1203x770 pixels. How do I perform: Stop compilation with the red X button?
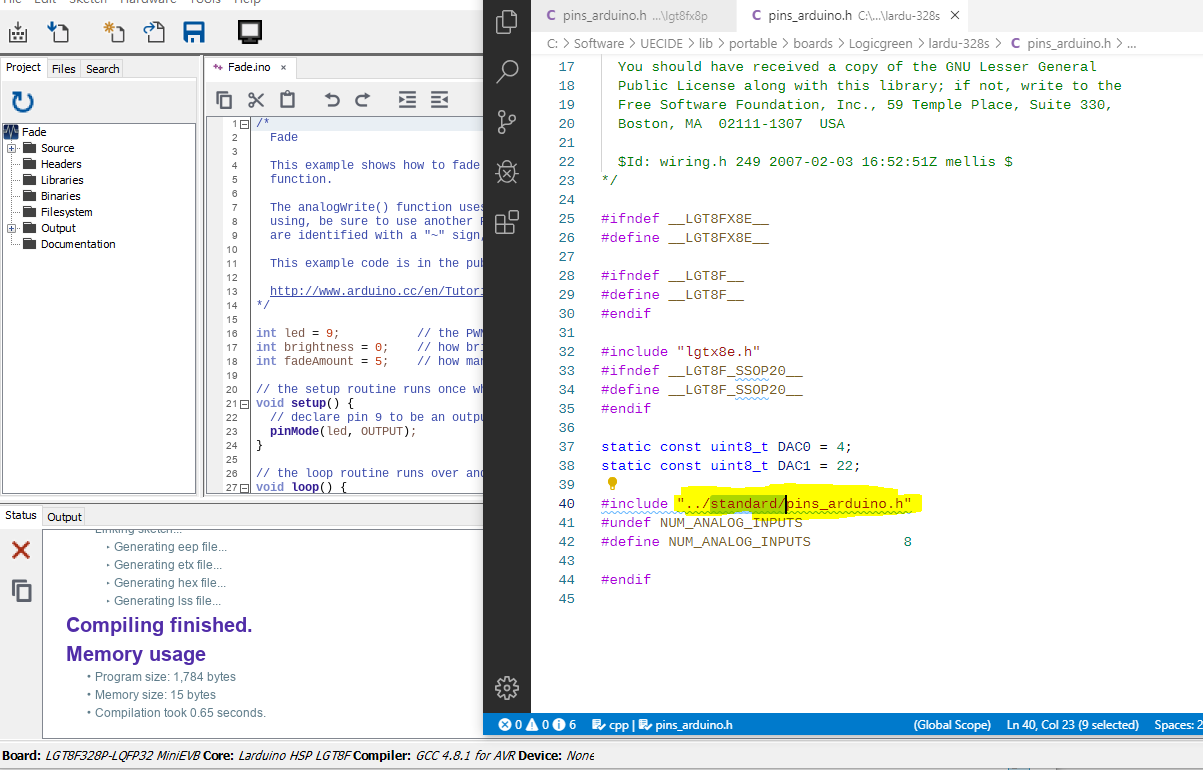pos(20,550)
